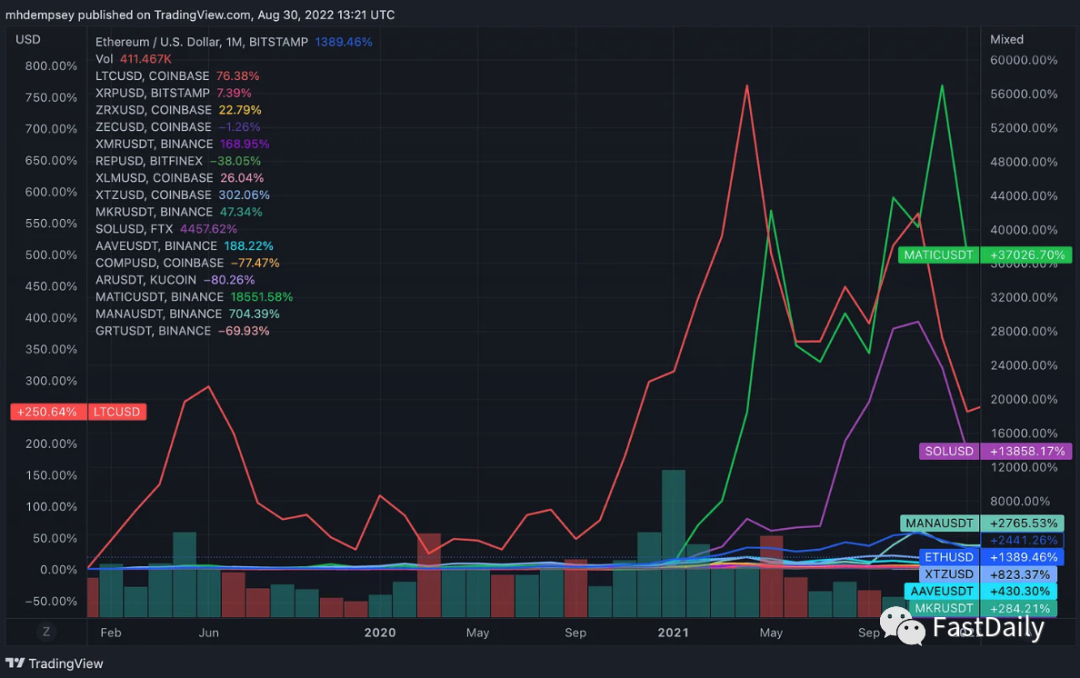The image size is (1080, 678).
Task: Select the XMRUSDT, BINANCE legend entry
Action: point(182,144)
